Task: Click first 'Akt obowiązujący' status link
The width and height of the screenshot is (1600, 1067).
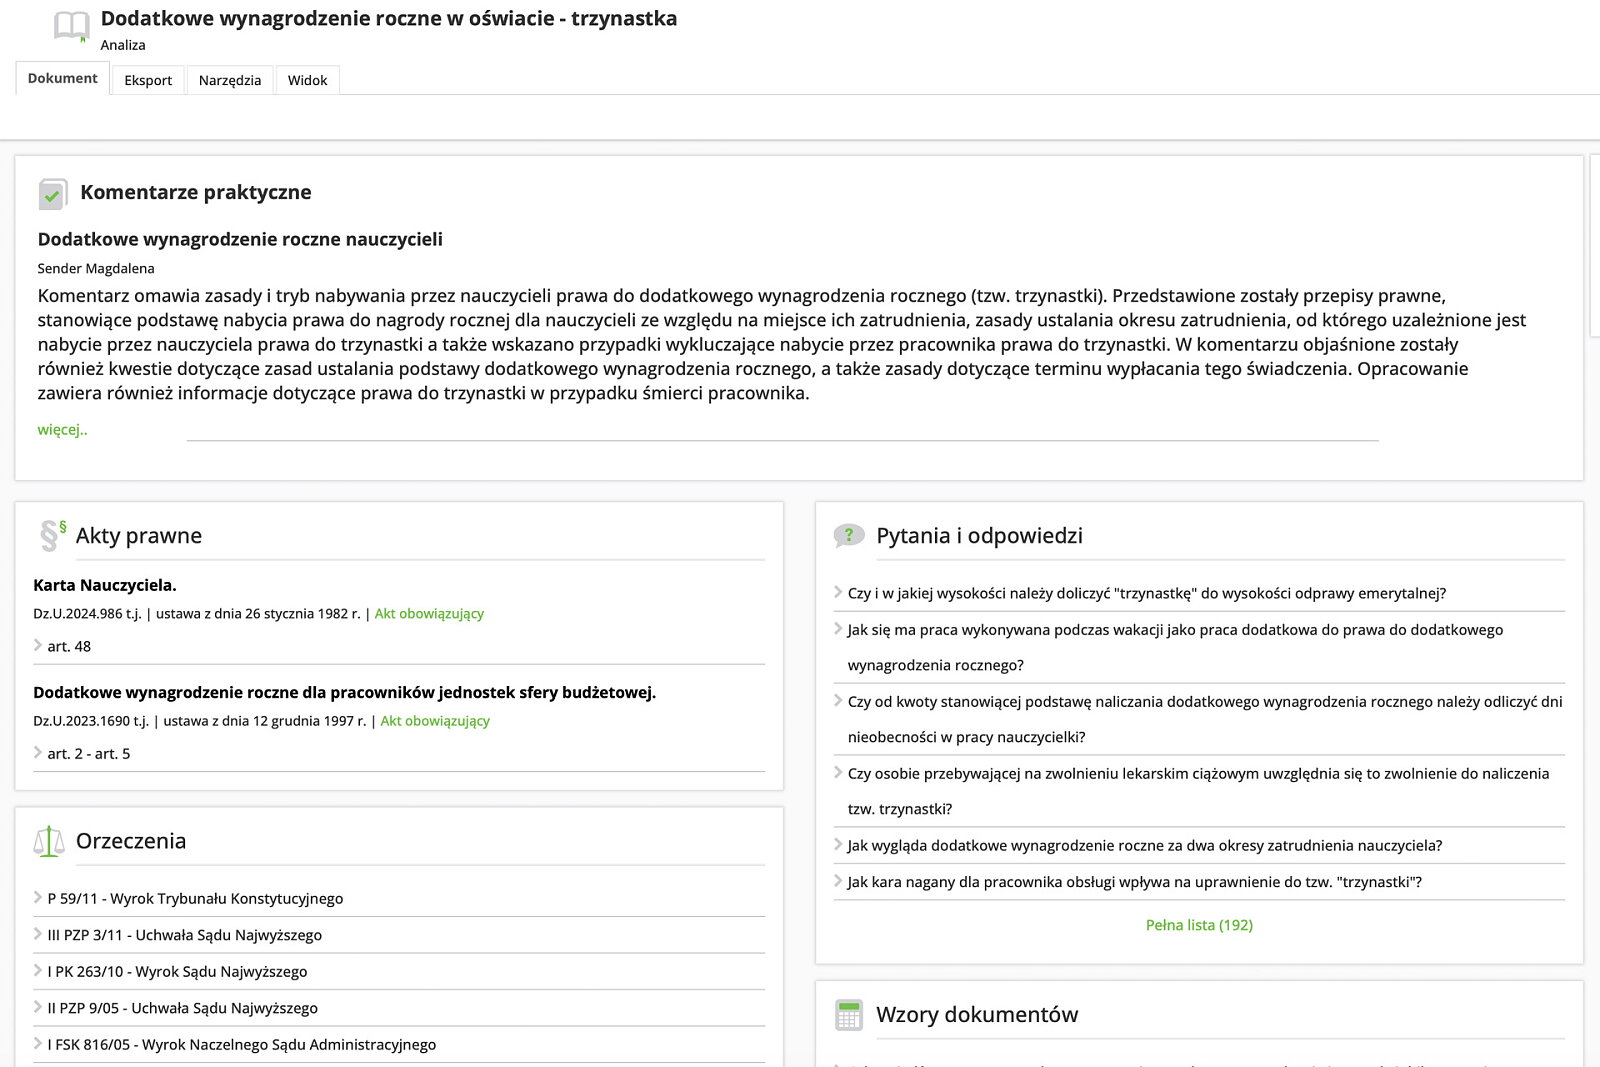Action: (429, 614)
